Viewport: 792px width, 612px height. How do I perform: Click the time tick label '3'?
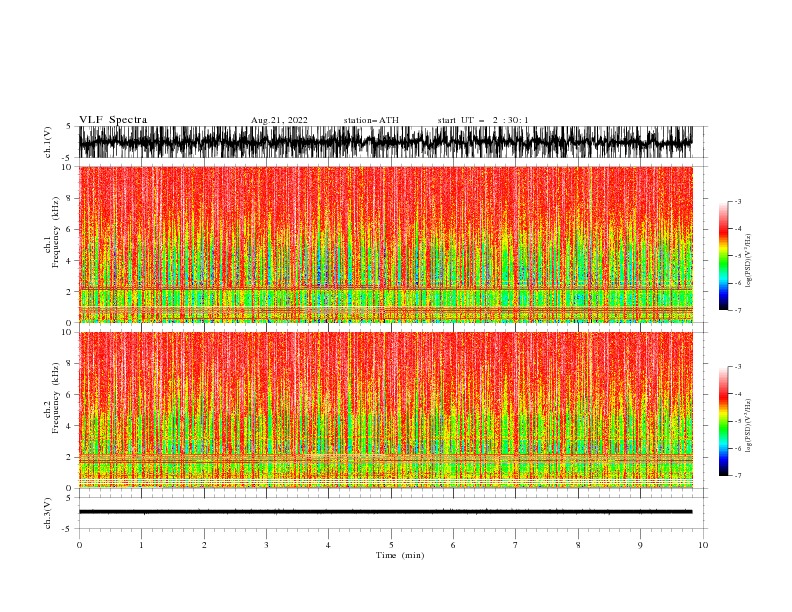(x=266, y=545)
